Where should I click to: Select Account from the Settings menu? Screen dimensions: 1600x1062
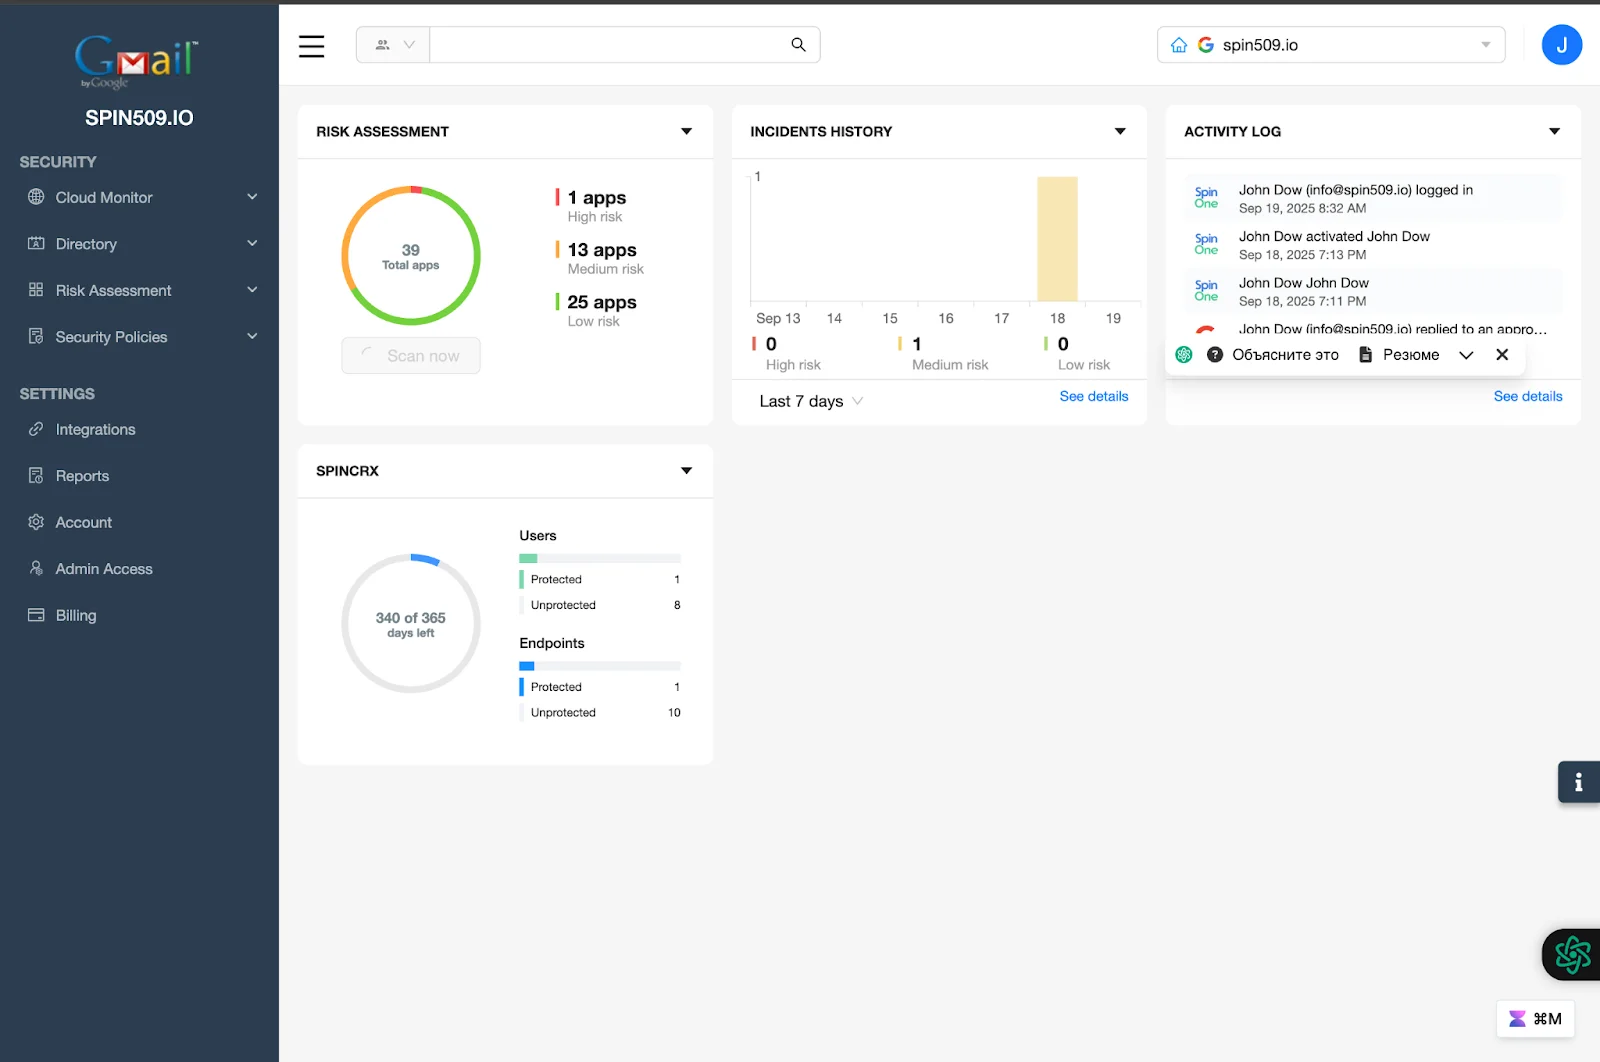(83, 521)
